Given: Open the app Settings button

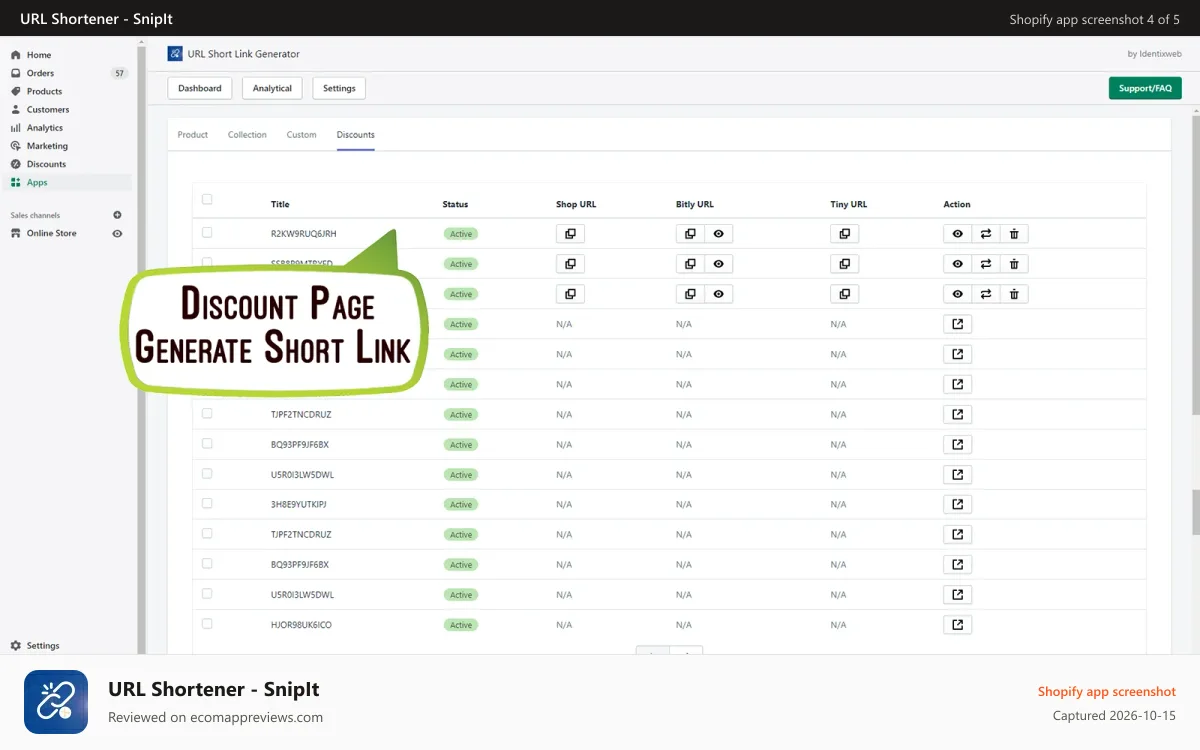Looking at the screenshot, I should click(x=339, y=88).
